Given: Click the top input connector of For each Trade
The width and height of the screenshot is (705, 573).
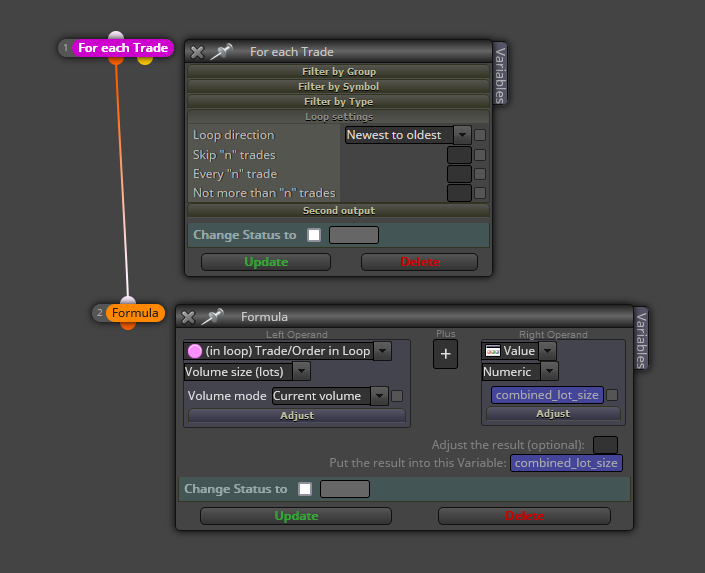Looking at the screenshot, I should pyautogui.click(x=116, y=36).
